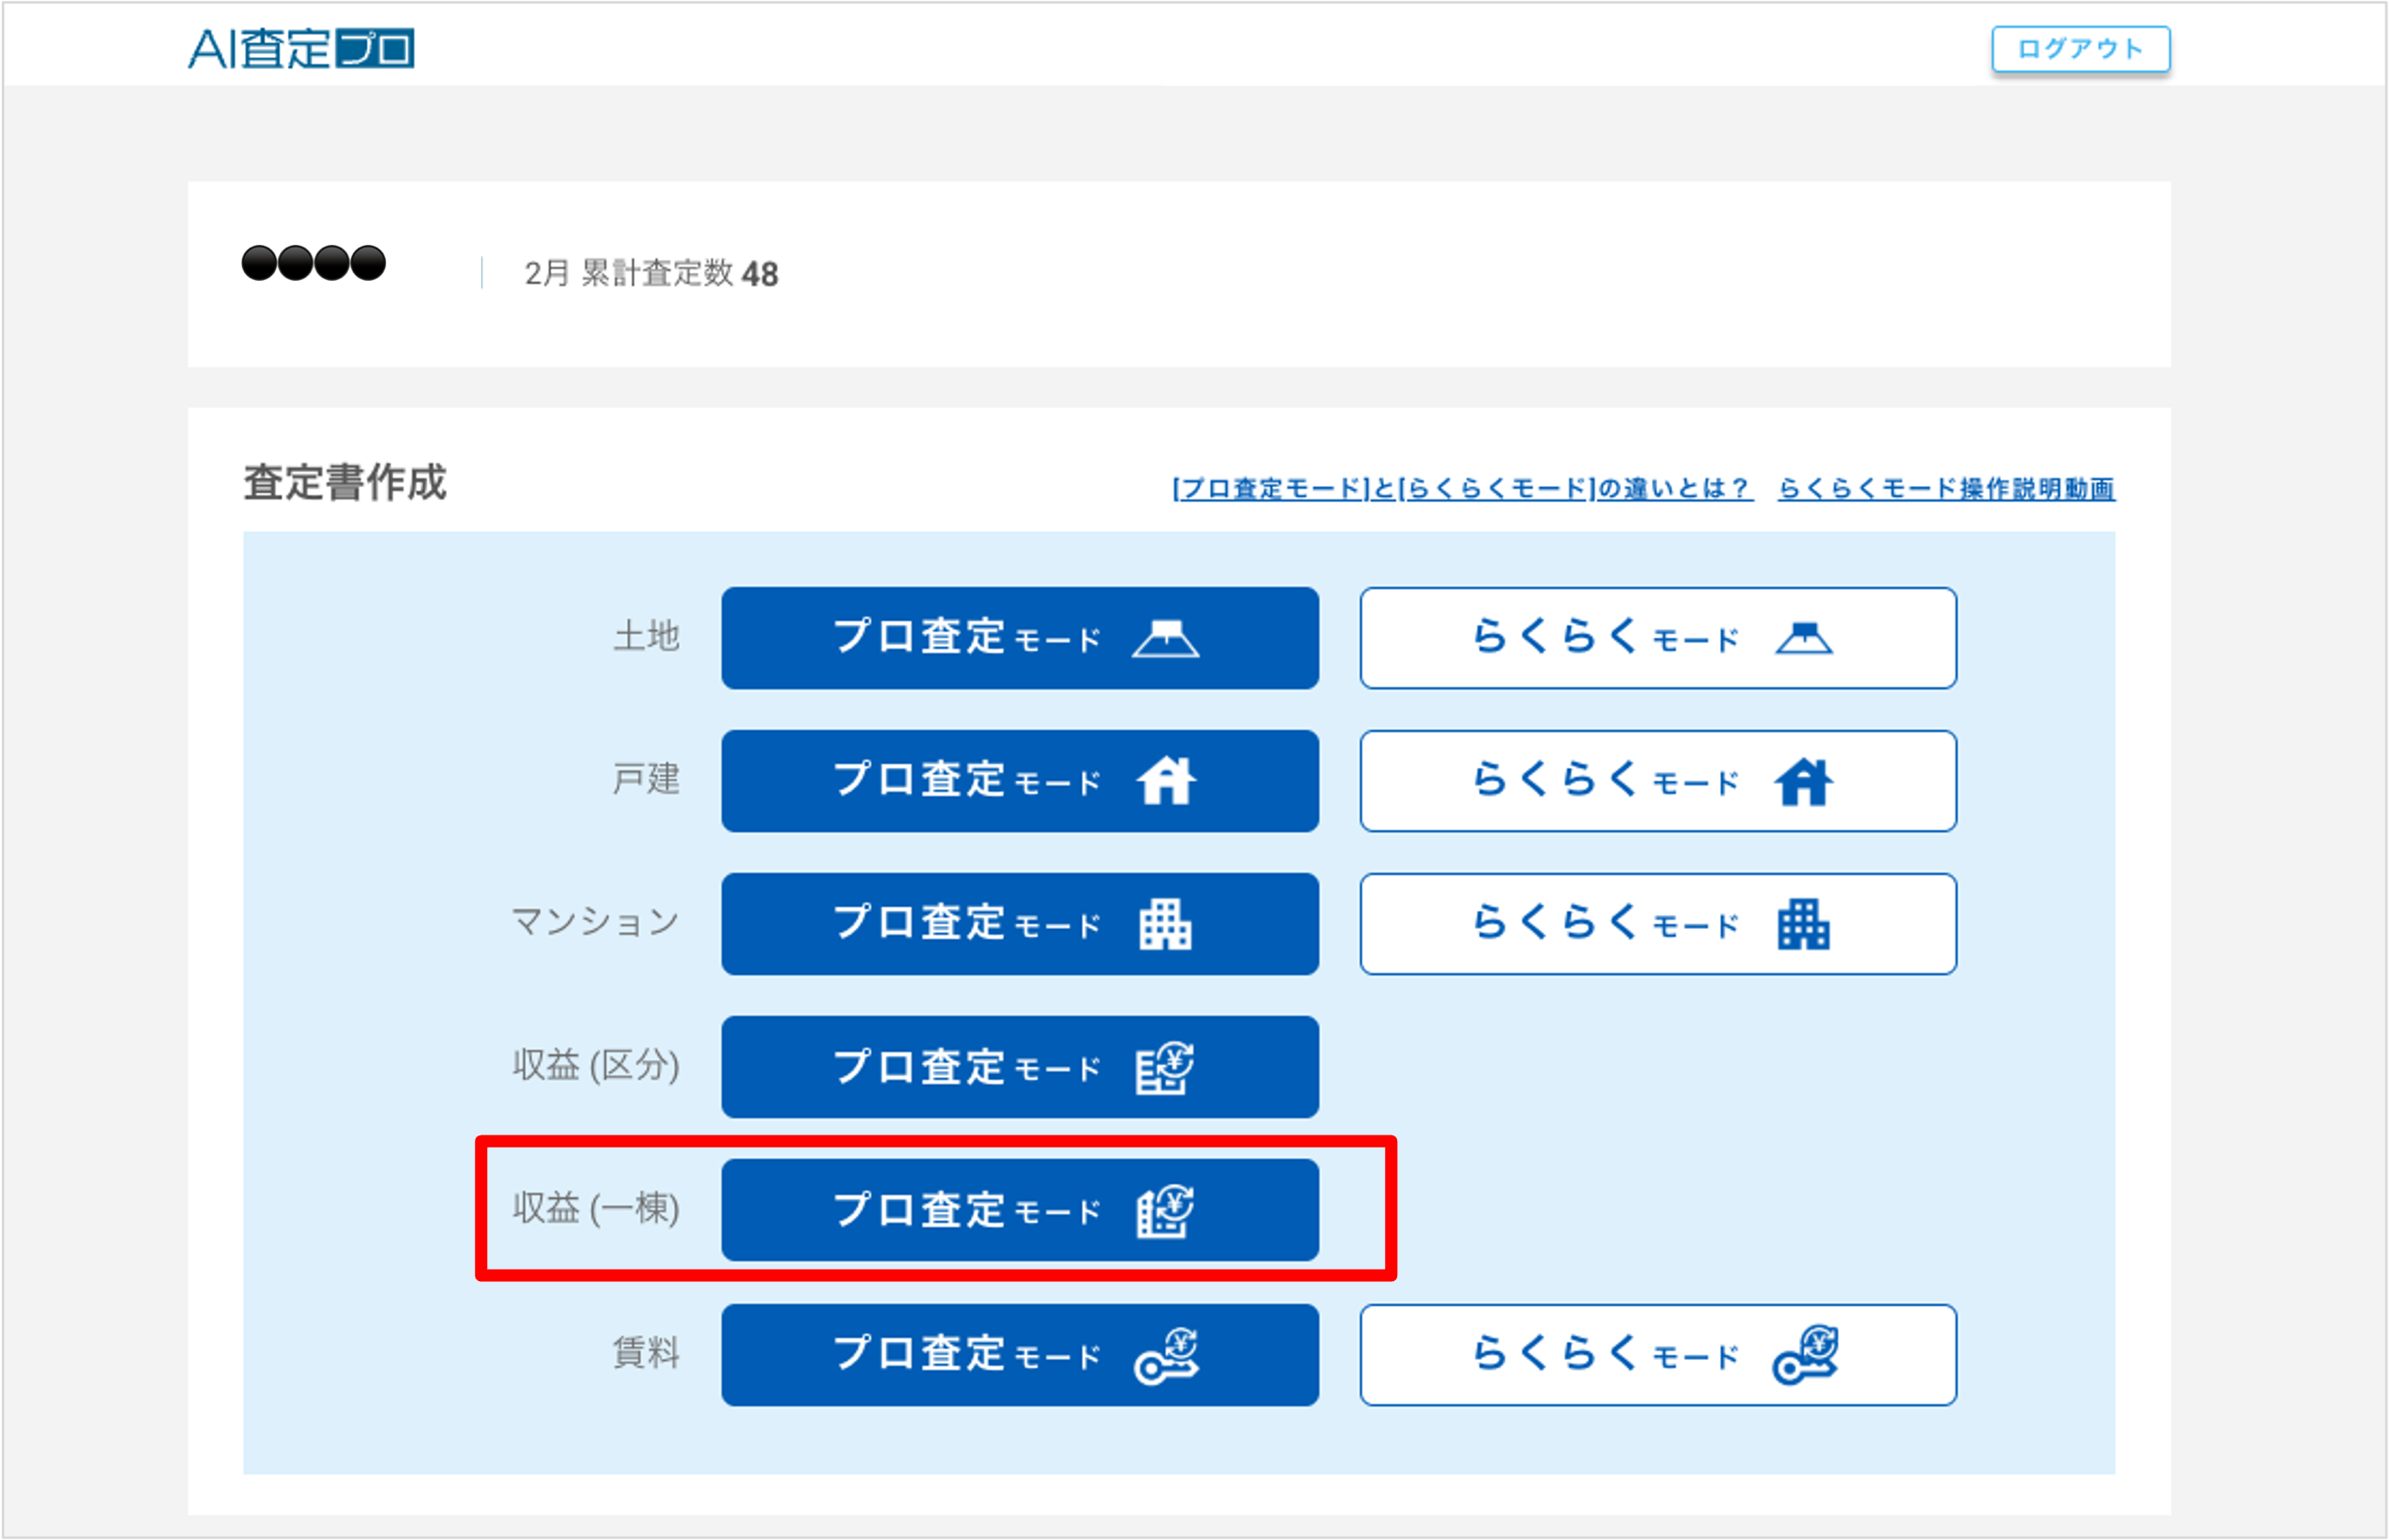Screen dimensions: 2389x1540
Task: Click building icon on マンション らくらくモード button
Action: [1803, 924]
